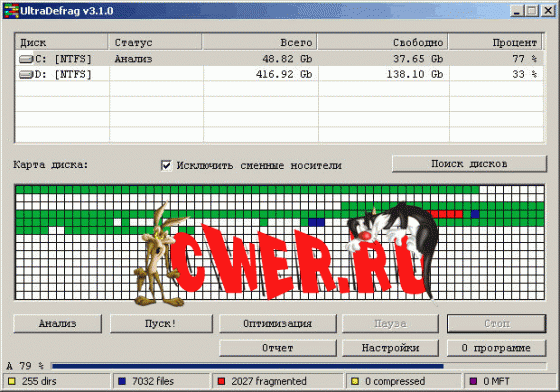This screenshot has height=392, width=560.
Task: Click the red fragmented legend square
Action: [x=221, y=381]
